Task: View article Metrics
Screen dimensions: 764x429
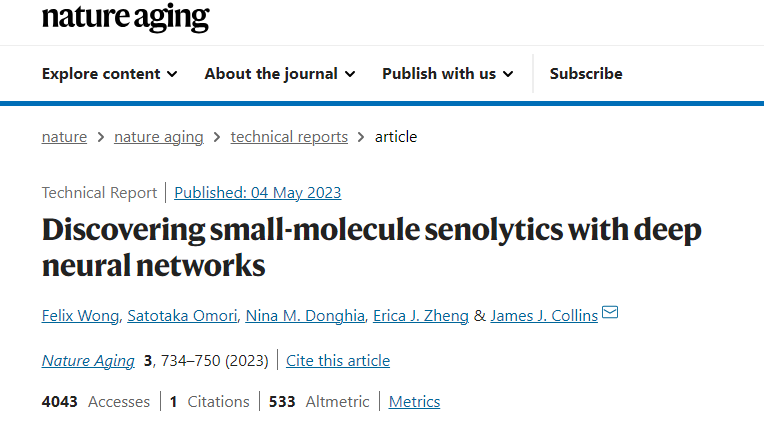Action: pos(414,402)
